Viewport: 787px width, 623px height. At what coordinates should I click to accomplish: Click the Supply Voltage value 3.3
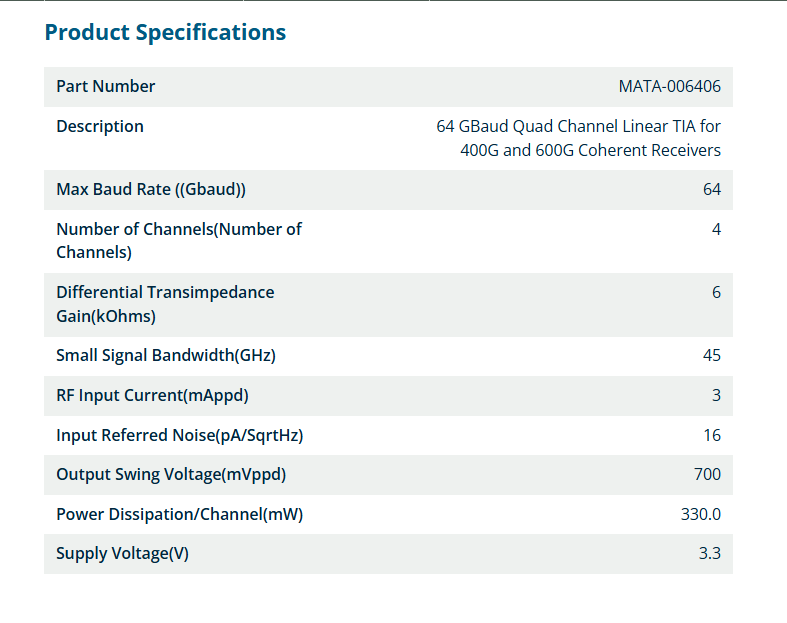tap(709, 553)
